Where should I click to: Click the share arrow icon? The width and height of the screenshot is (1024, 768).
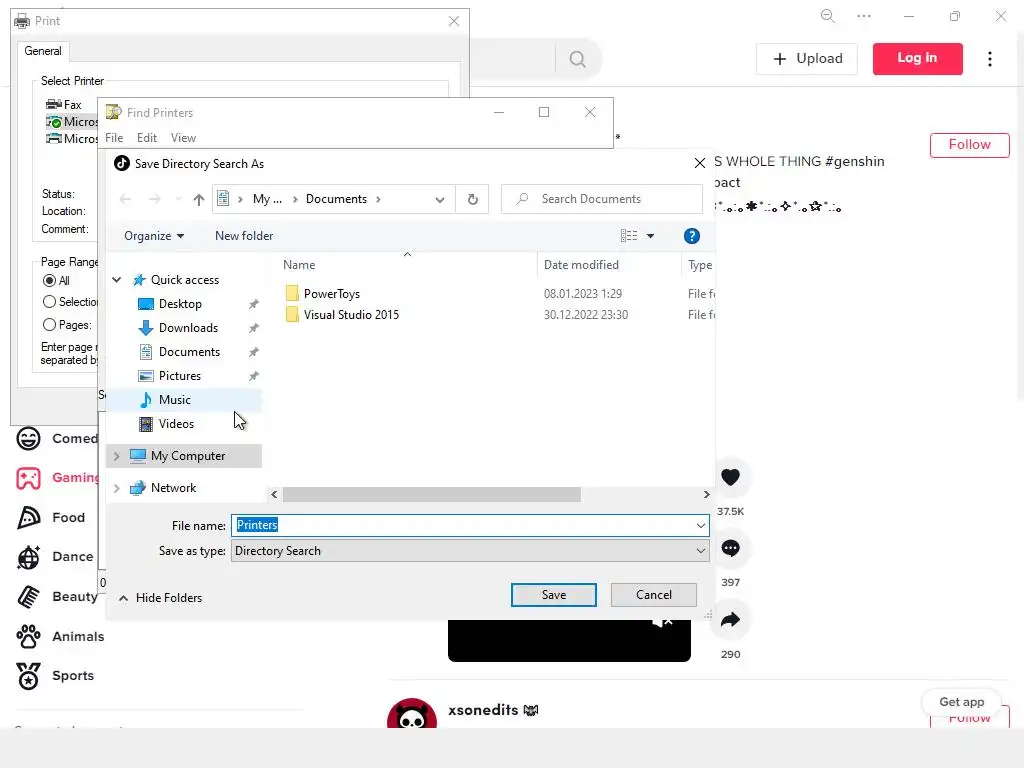pos(730,620)
